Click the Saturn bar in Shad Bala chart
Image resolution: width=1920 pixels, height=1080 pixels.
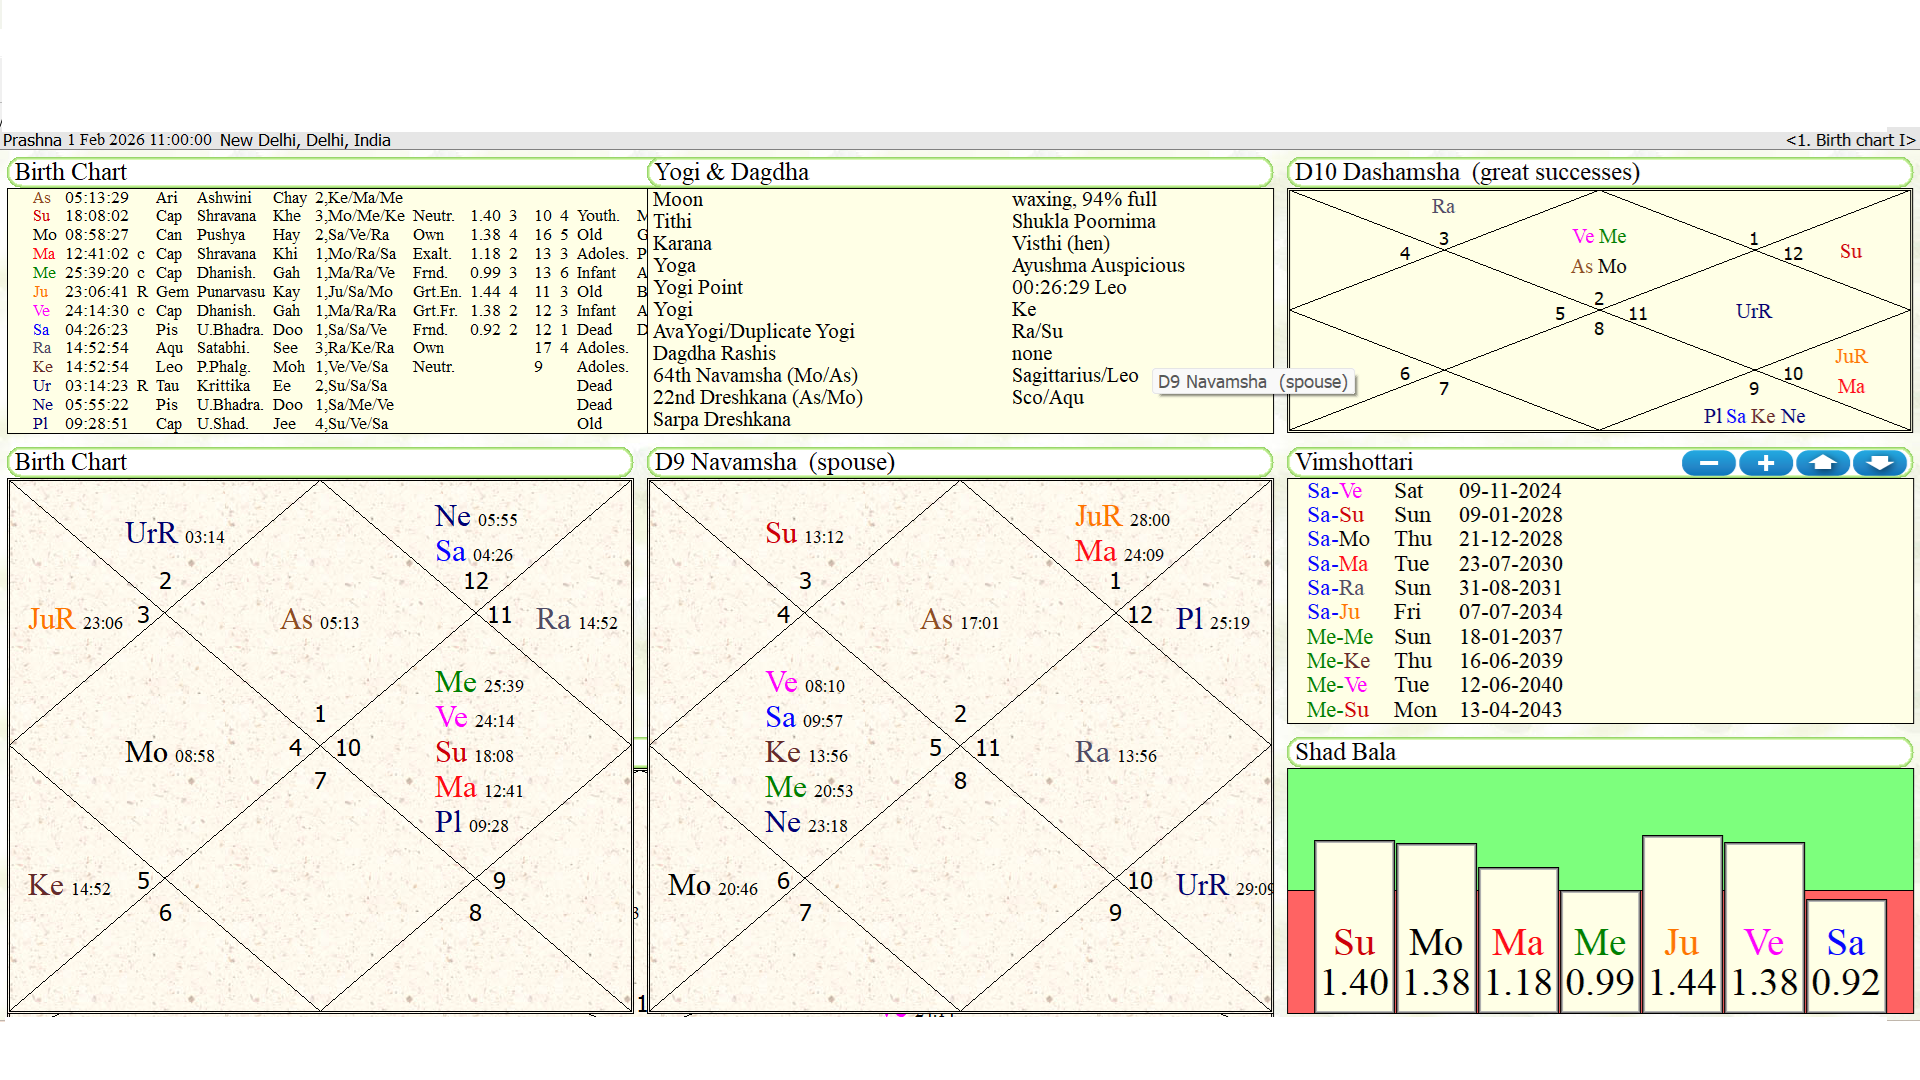tap(1845, 955)
